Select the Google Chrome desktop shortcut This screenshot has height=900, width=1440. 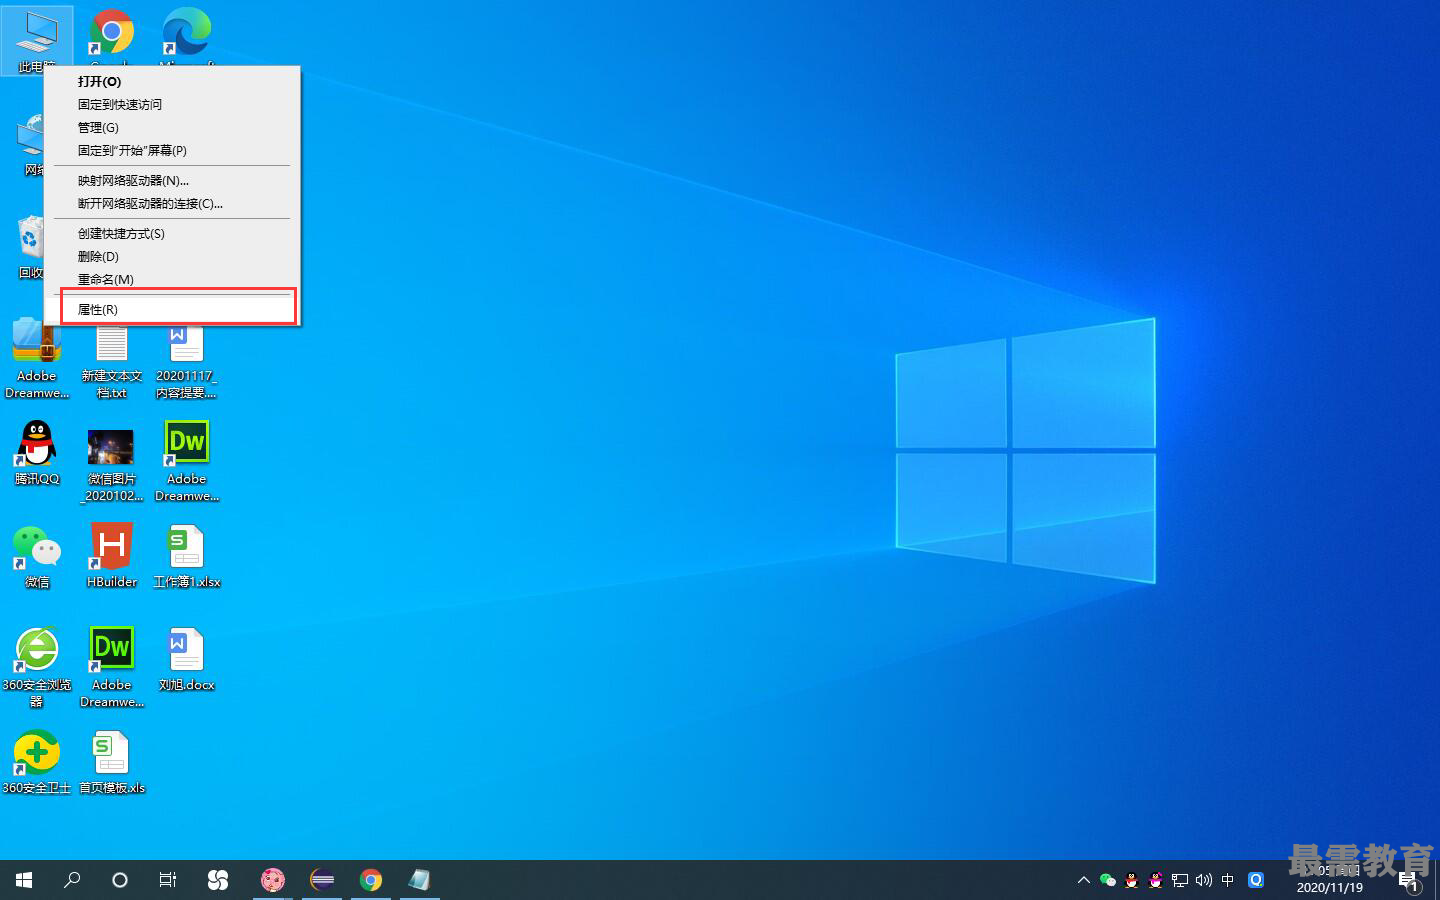coord(112,35)
